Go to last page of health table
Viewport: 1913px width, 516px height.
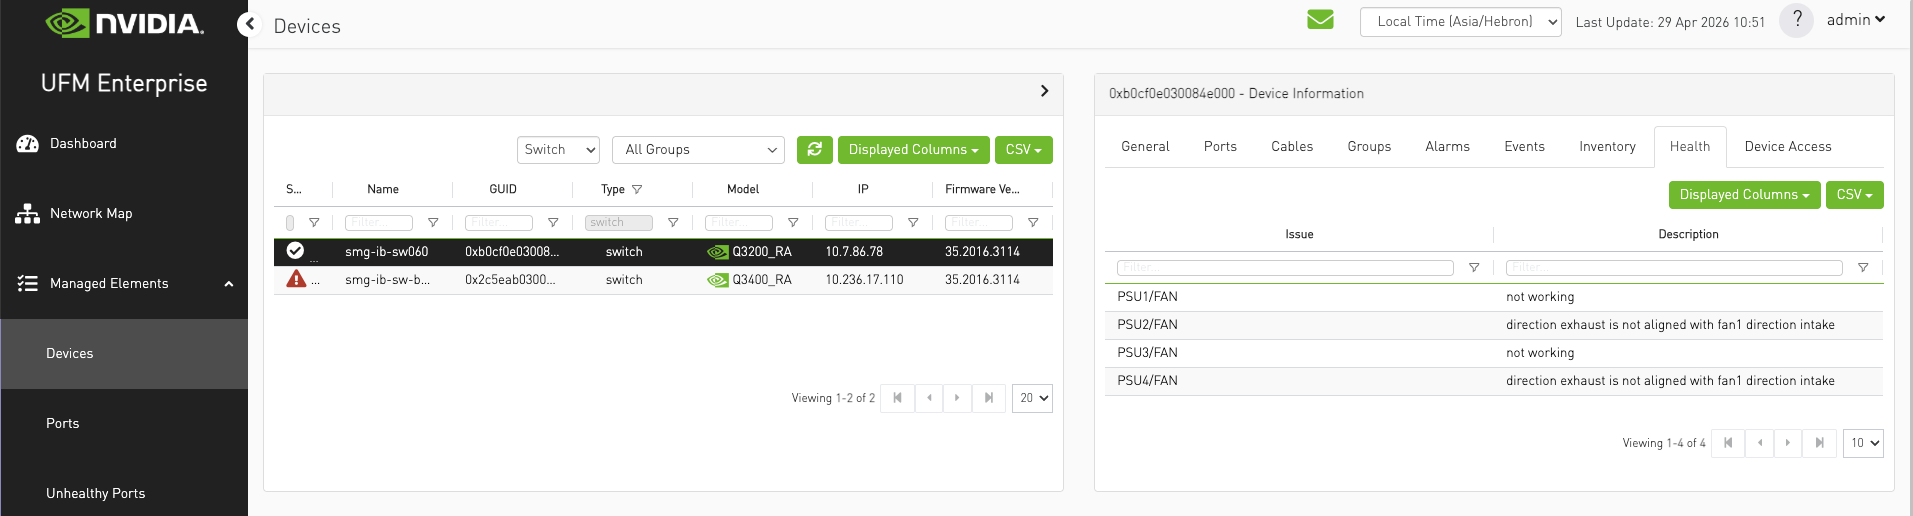pos(1820,443)
